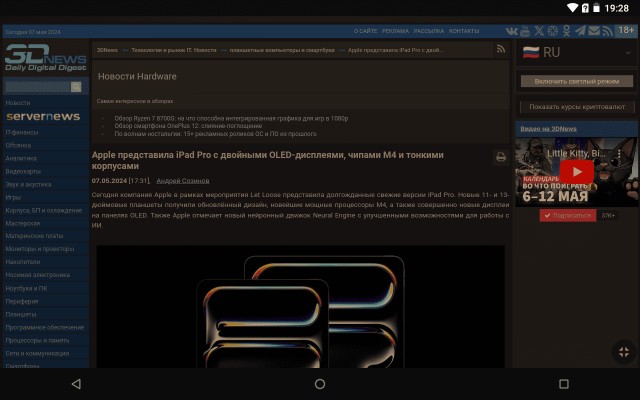Click the 37K+ subscriber count
Viewport: 640px width, 400px height.
point(608,215)
